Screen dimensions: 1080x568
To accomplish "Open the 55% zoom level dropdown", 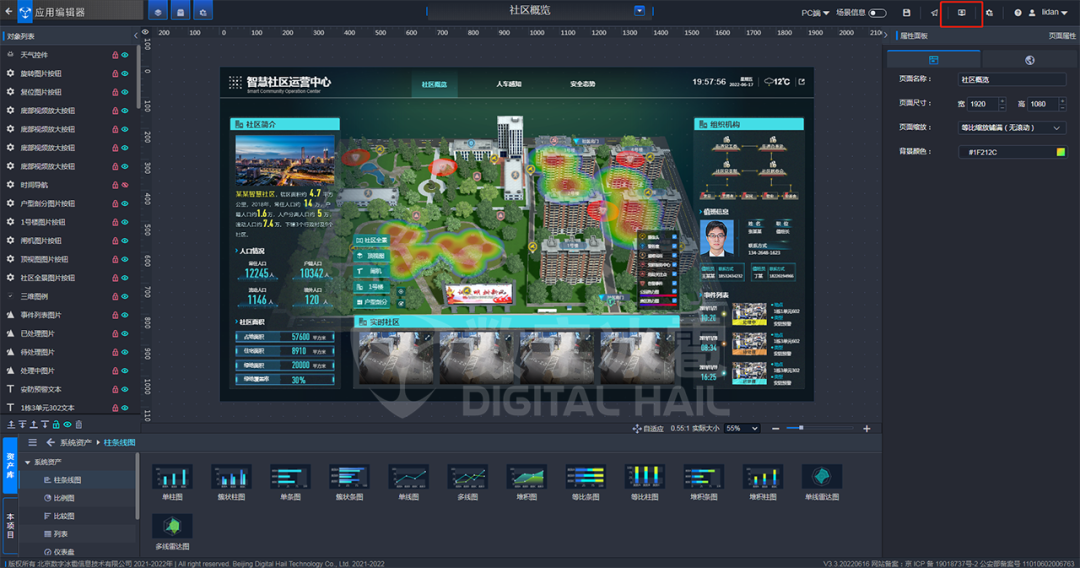I will (x=742, y=428).
